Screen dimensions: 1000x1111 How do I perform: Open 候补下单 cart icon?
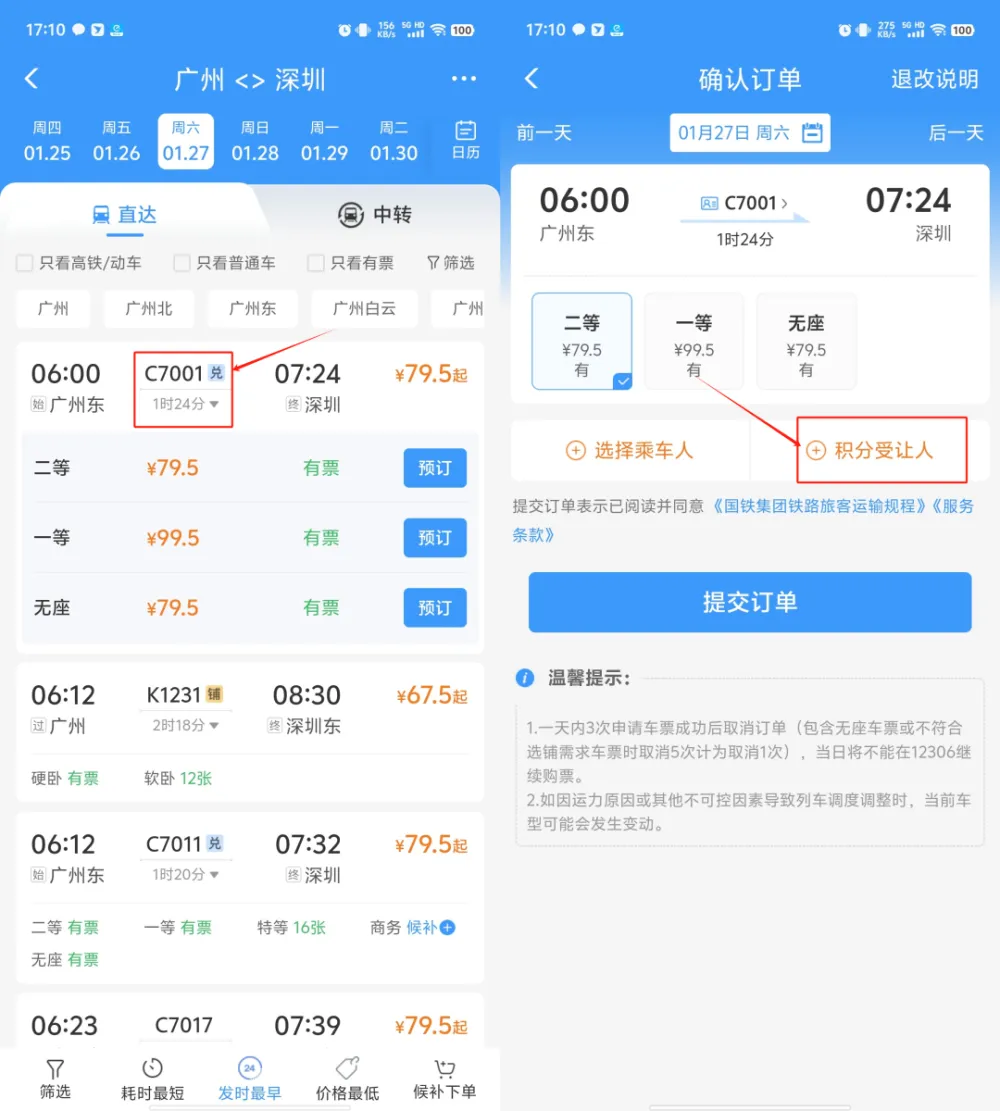[x=444, y=1068]
